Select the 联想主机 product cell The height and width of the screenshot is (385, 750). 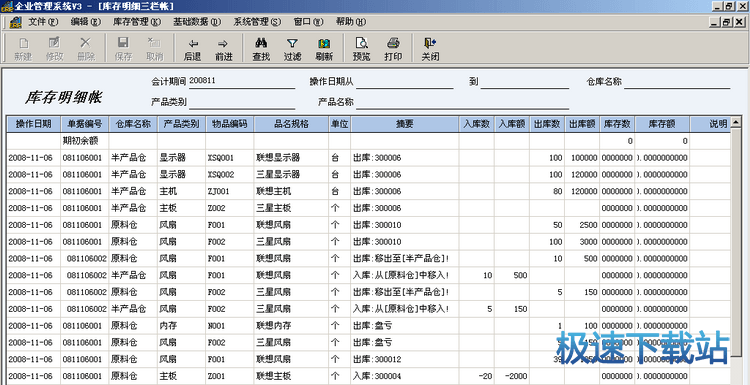pos(291,191)
